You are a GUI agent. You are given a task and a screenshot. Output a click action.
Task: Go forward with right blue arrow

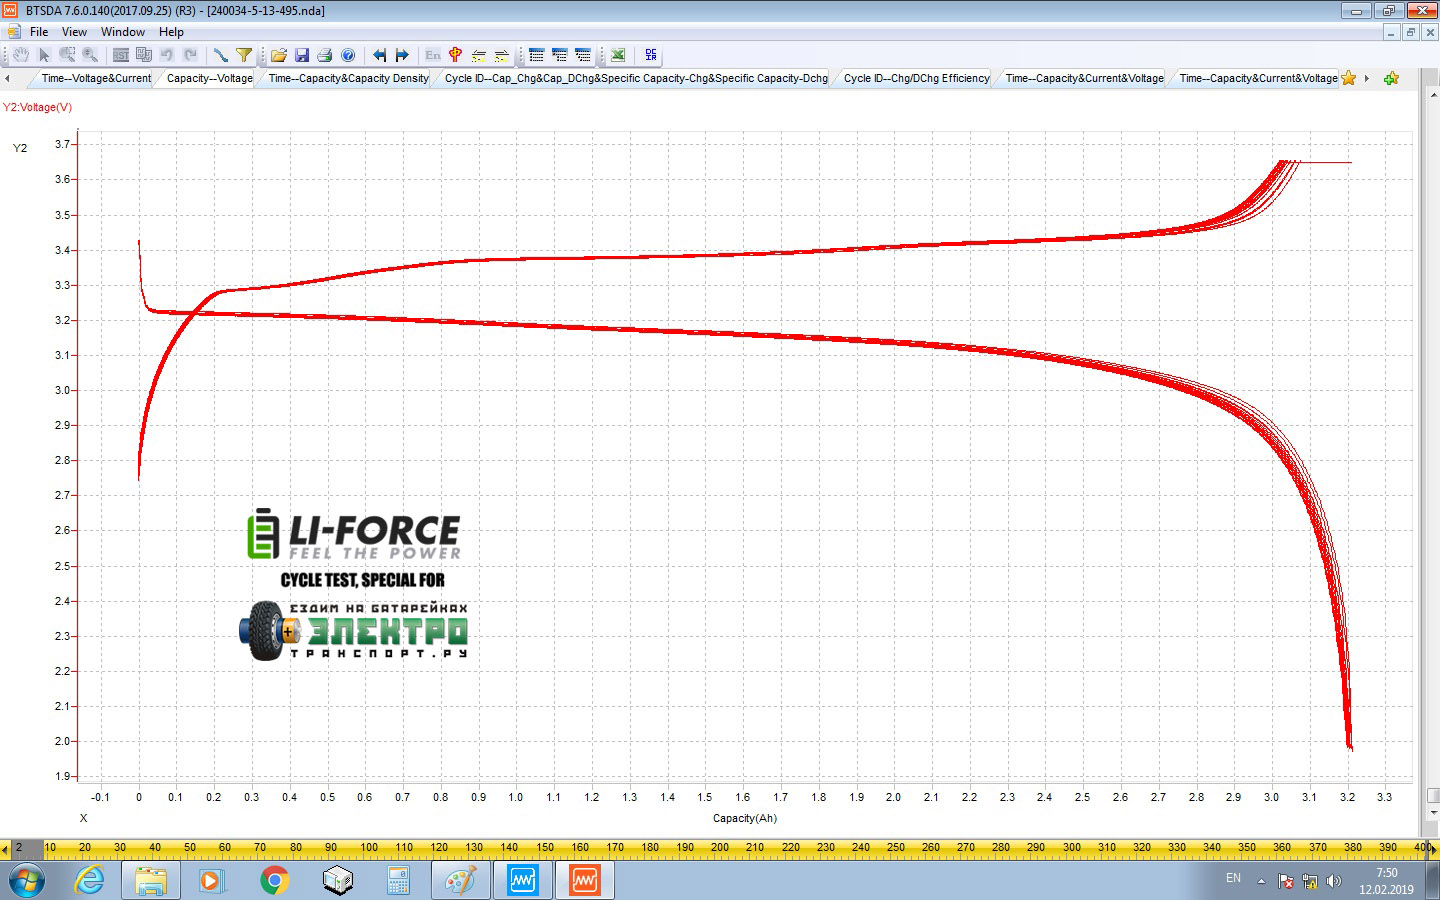(x=402, y=55)
